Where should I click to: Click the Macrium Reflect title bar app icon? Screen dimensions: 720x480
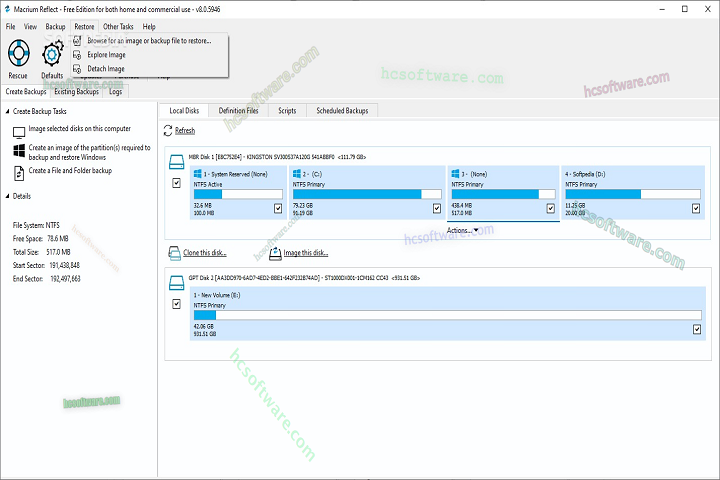tap(7, 9)
